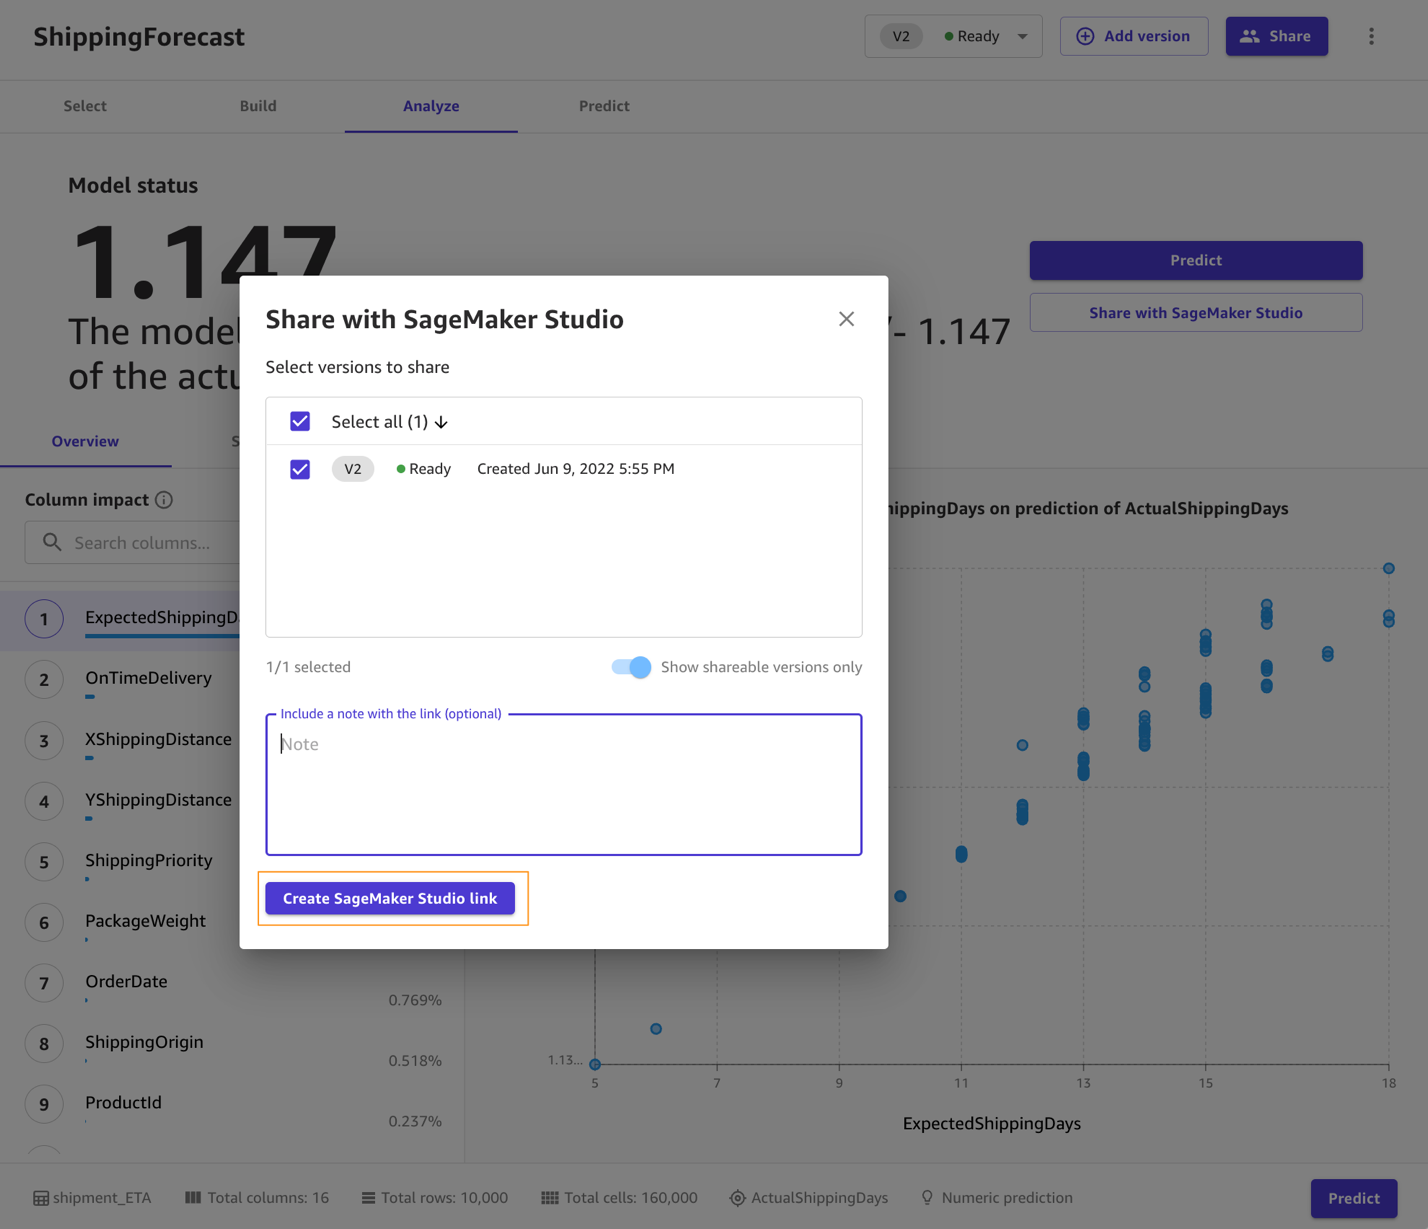Click the ActualShippingDays target icon
Image resolution: width=1428 pixels, height=1229 pixels.
tap(737, 1198)
